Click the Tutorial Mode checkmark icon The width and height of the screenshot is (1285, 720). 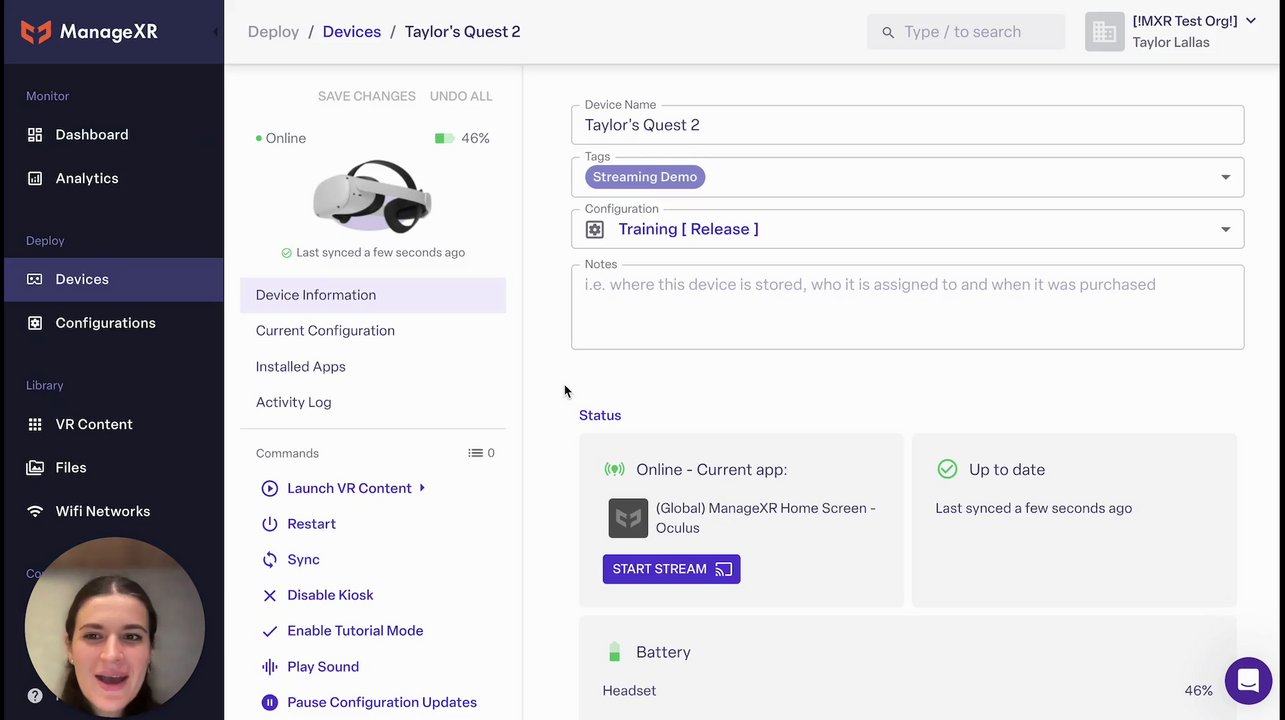point(269,631)
